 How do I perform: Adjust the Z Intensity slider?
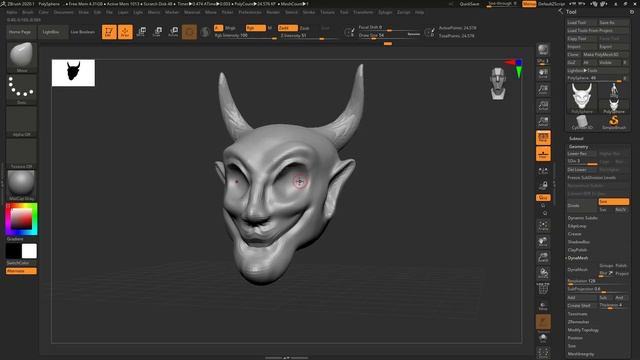coord(309,36)
